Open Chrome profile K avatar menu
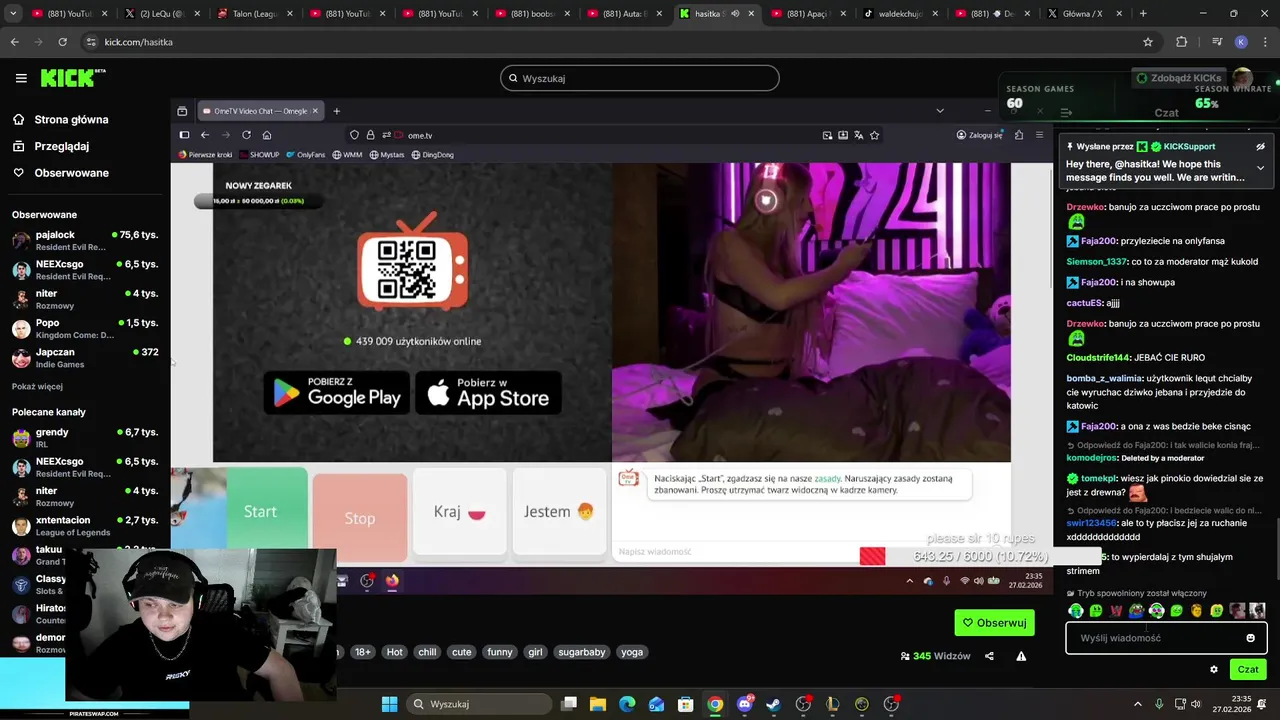The image size is (1280, 720). (x=1241, y=42)
